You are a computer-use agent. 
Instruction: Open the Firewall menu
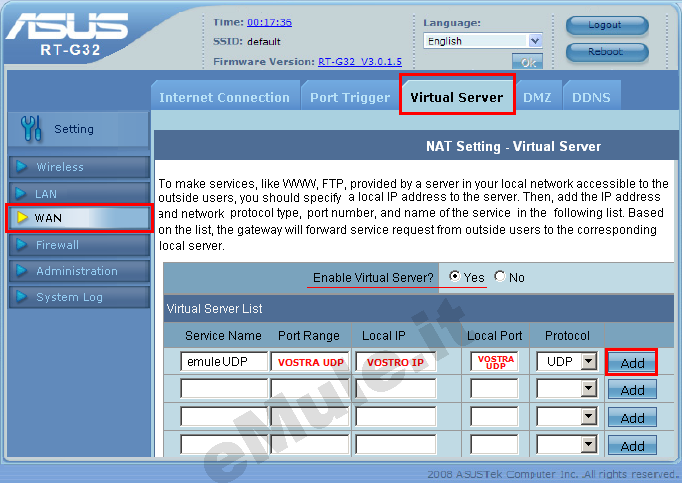tap(79, 245)
